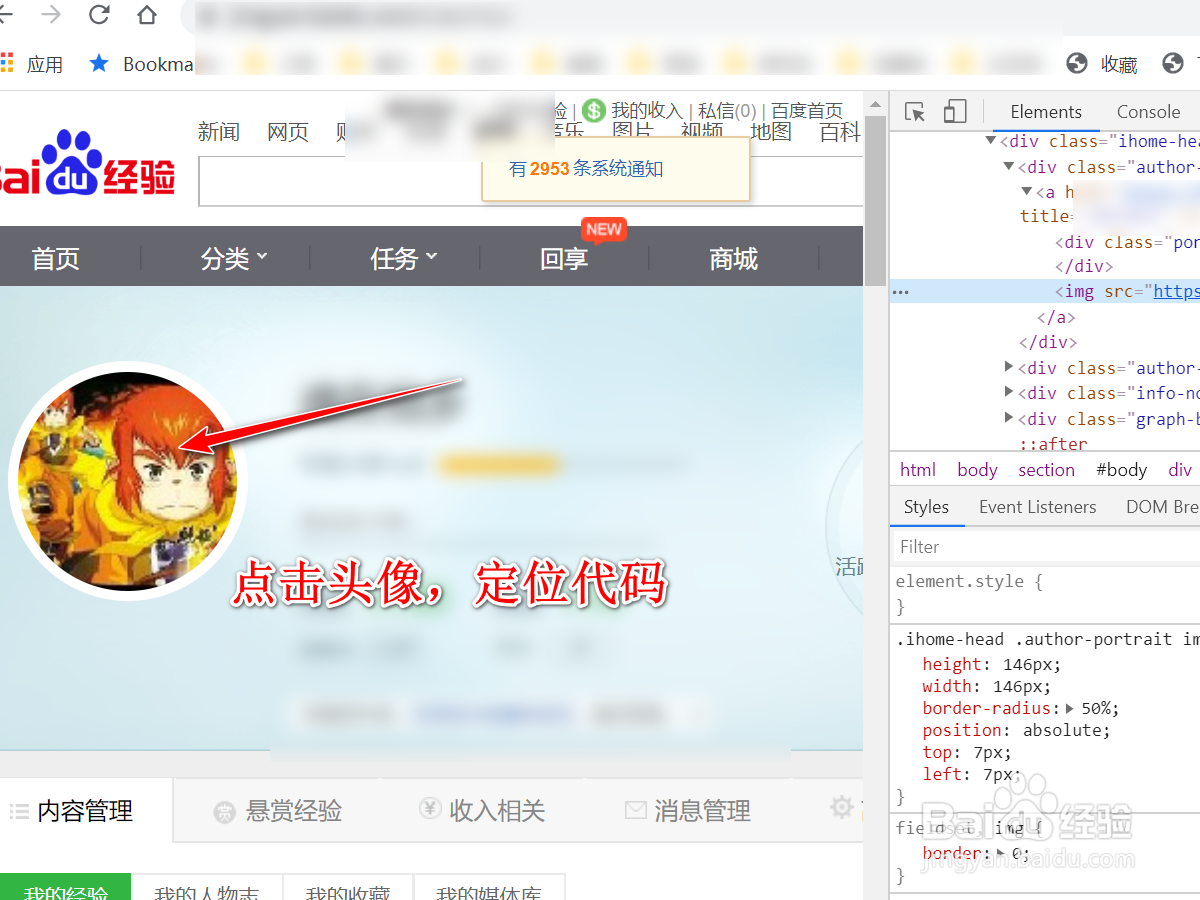
Task: Open the Apps grid shortcut
Action: coord(7,63)
